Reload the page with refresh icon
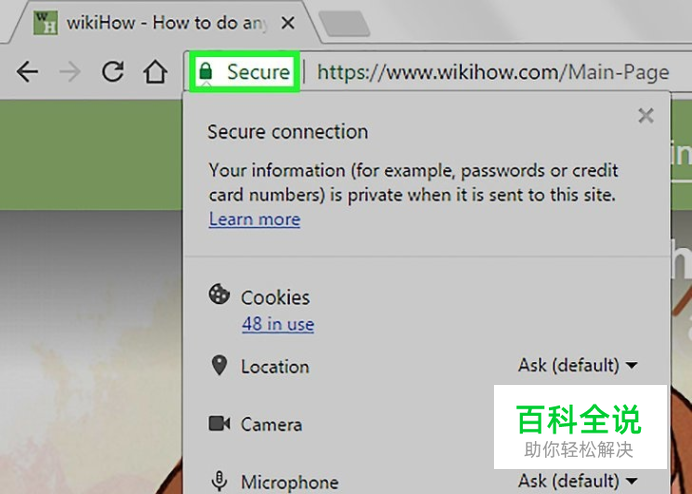The image size is (692, 494). [113, 72]
